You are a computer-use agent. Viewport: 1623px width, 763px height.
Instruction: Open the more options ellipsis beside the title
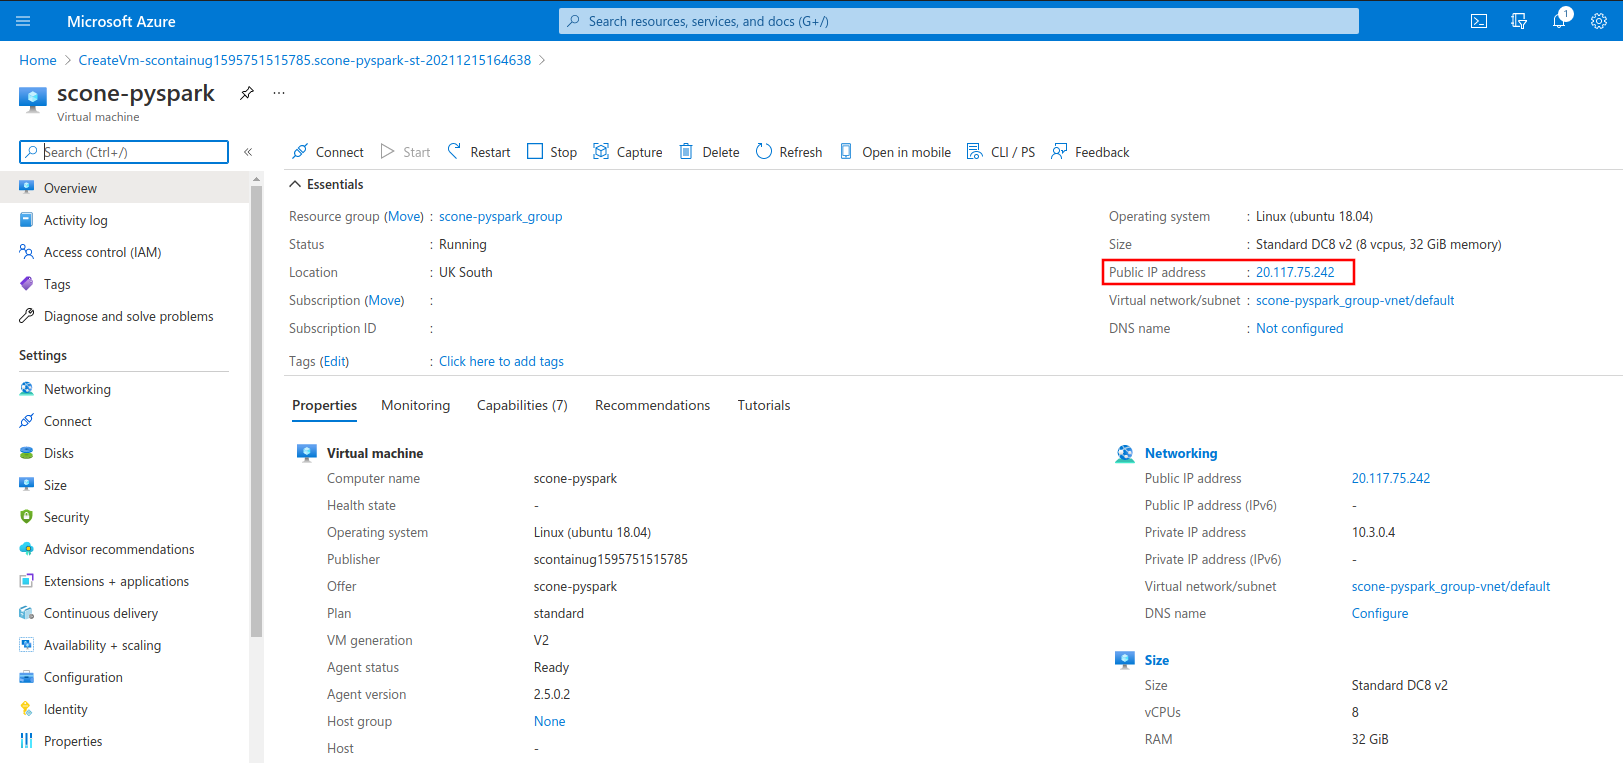pyautogui.click(x=279, y=93)
